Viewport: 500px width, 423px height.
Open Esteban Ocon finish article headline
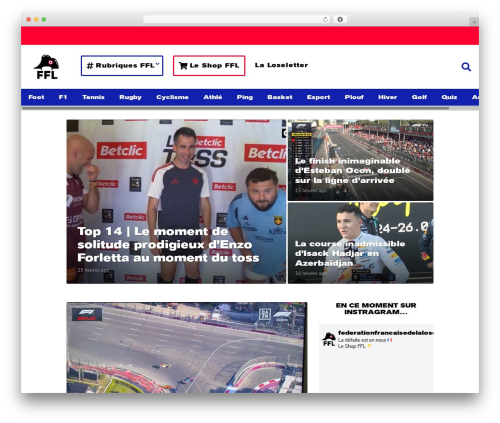[352, 171]
